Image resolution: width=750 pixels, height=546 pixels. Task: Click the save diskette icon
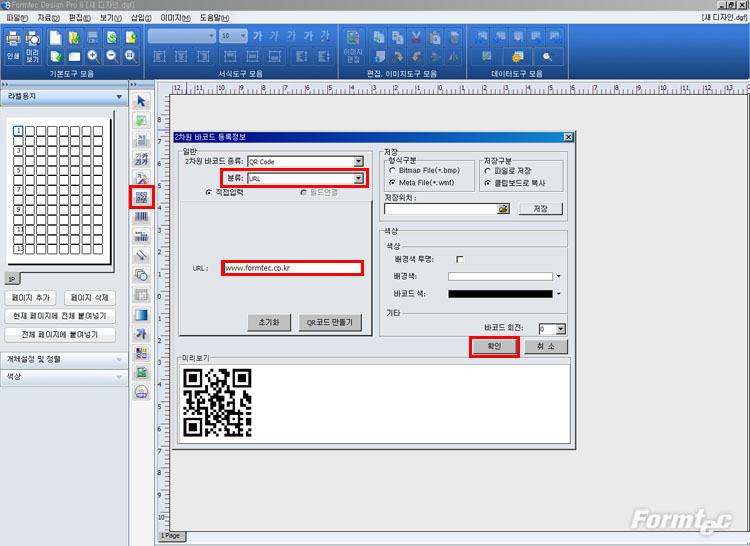click(93, 37)
